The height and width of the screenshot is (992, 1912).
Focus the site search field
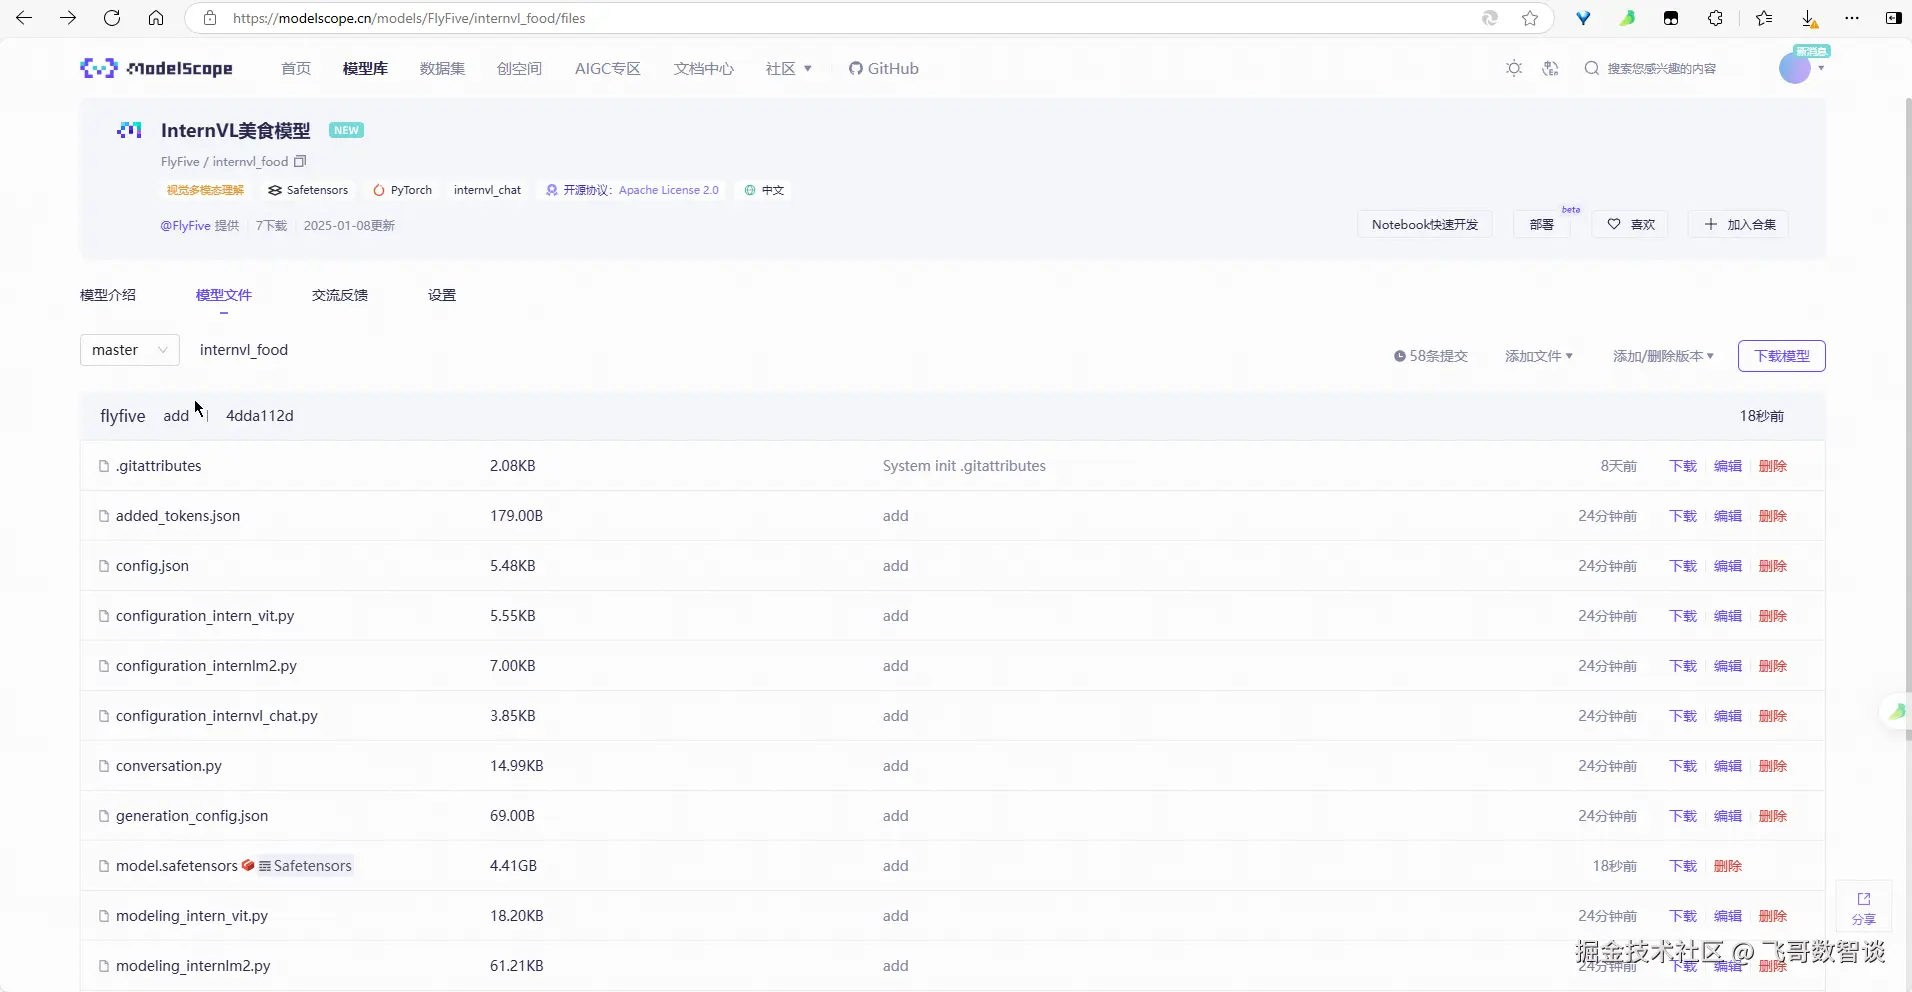pos(1662,68)
